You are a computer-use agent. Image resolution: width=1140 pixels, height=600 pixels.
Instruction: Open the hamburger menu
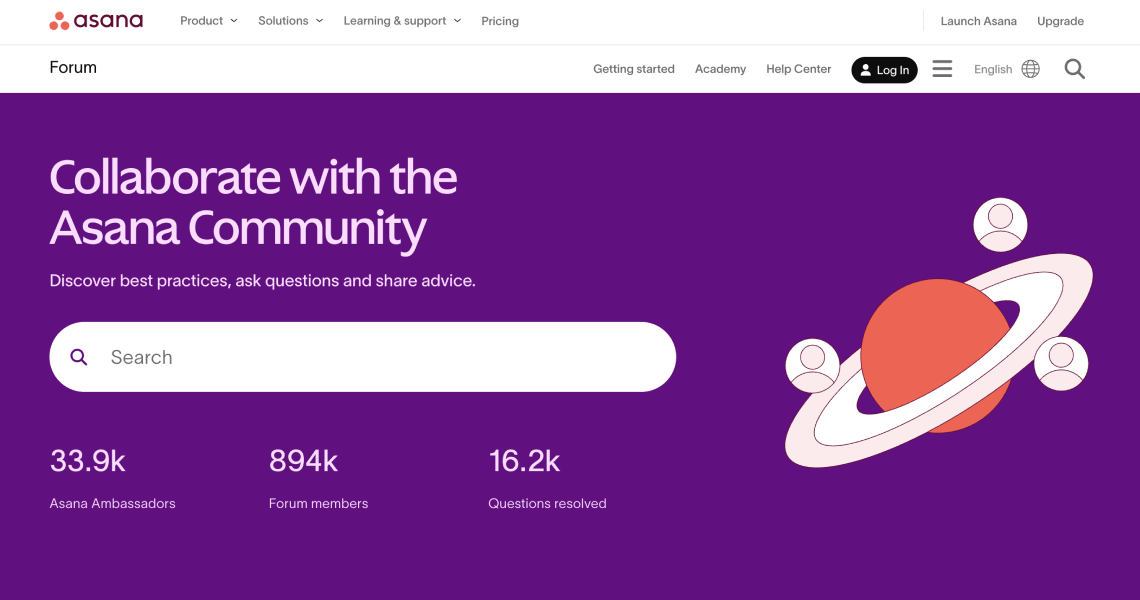pyautogui.click(x=942, y=69)
